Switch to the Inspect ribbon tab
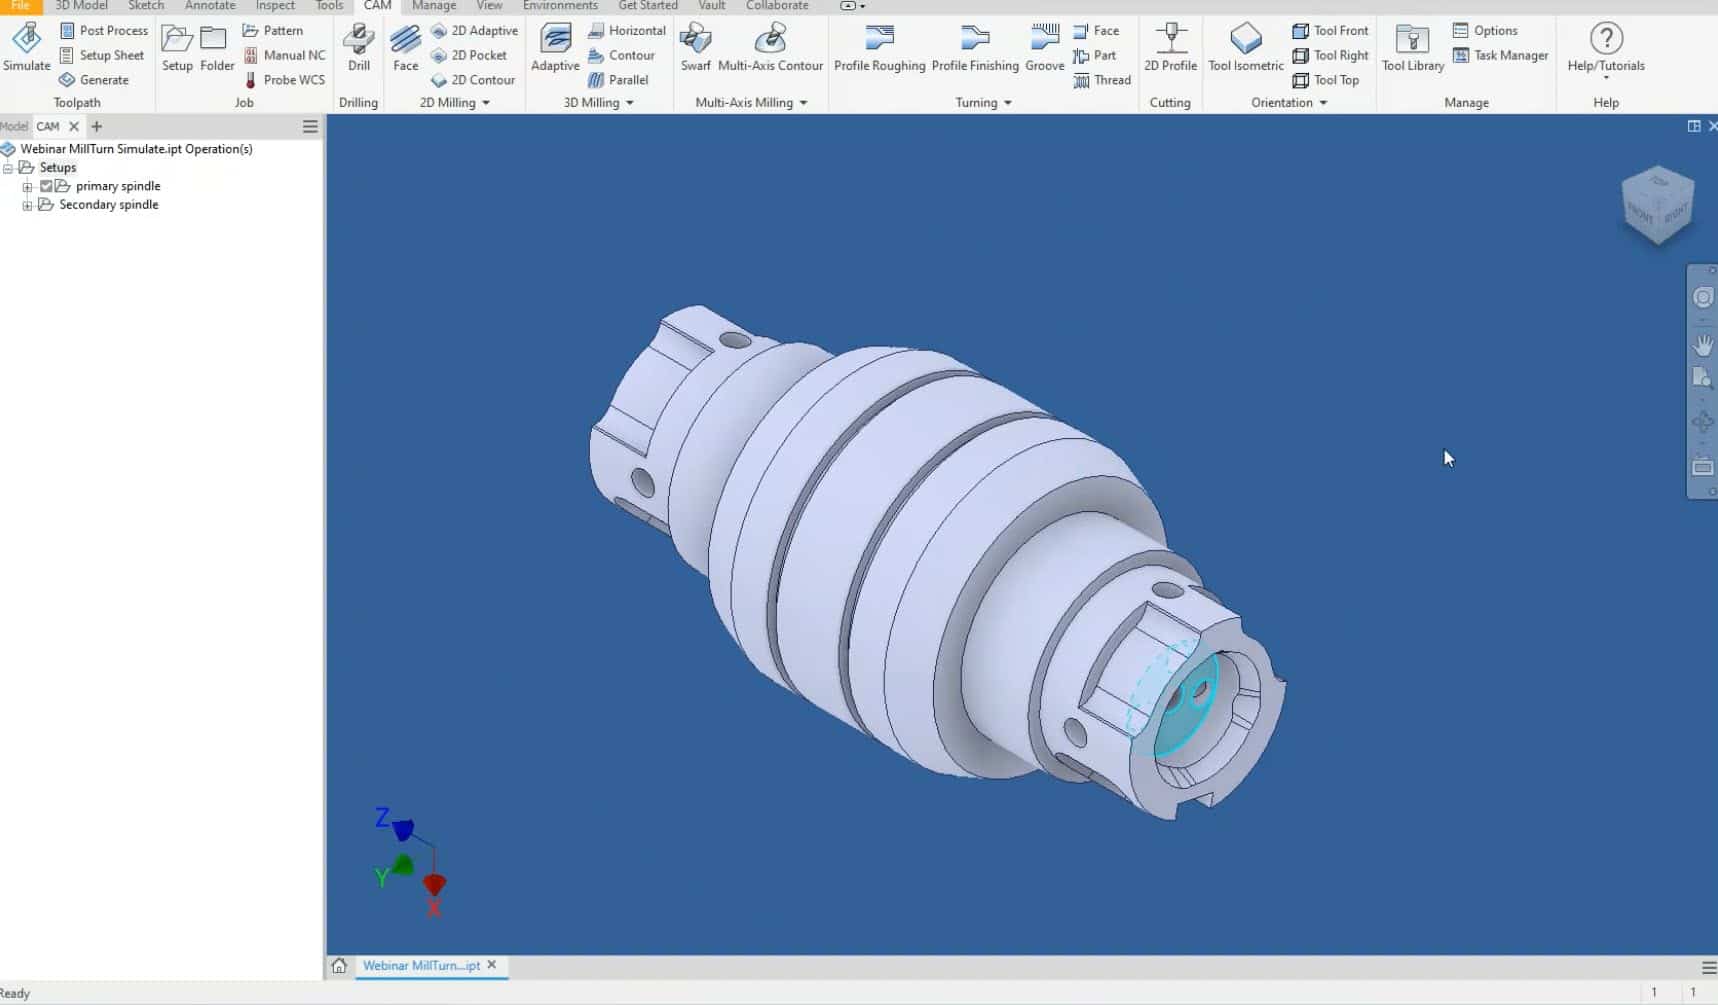Screen dimensions: 1718x1005 pyautogui.click(x=275, y=6)
